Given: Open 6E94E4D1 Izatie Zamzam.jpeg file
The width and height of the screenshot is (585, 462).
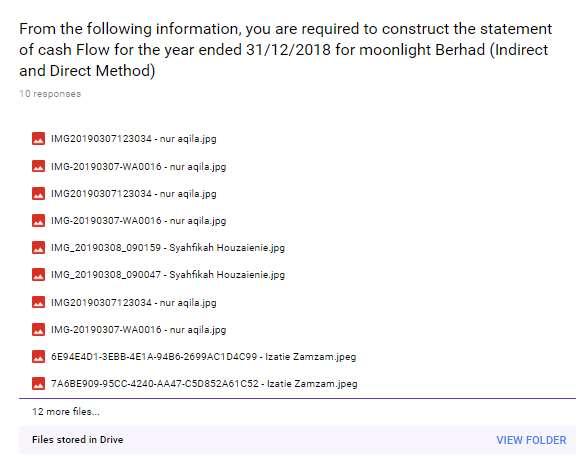Looking at the screenshot, I should [x=204, y=357].
